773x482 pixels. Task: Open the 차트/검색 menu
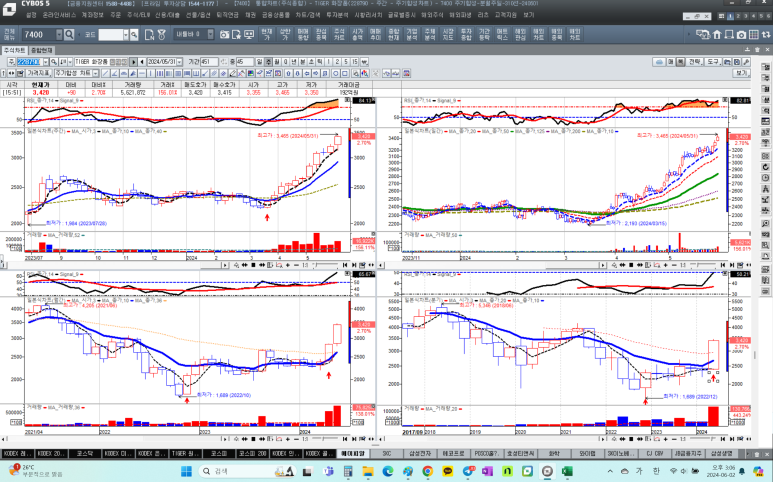(x=308, y=15)
